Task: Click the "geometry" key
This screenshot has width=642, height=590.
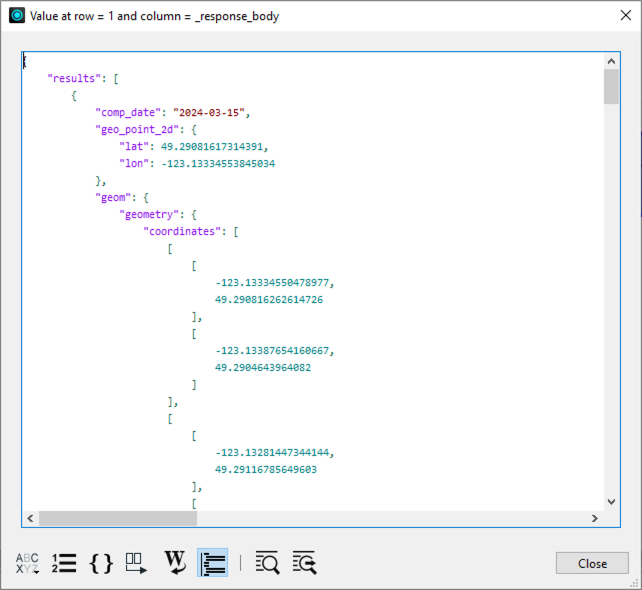Action: point(149,215)
